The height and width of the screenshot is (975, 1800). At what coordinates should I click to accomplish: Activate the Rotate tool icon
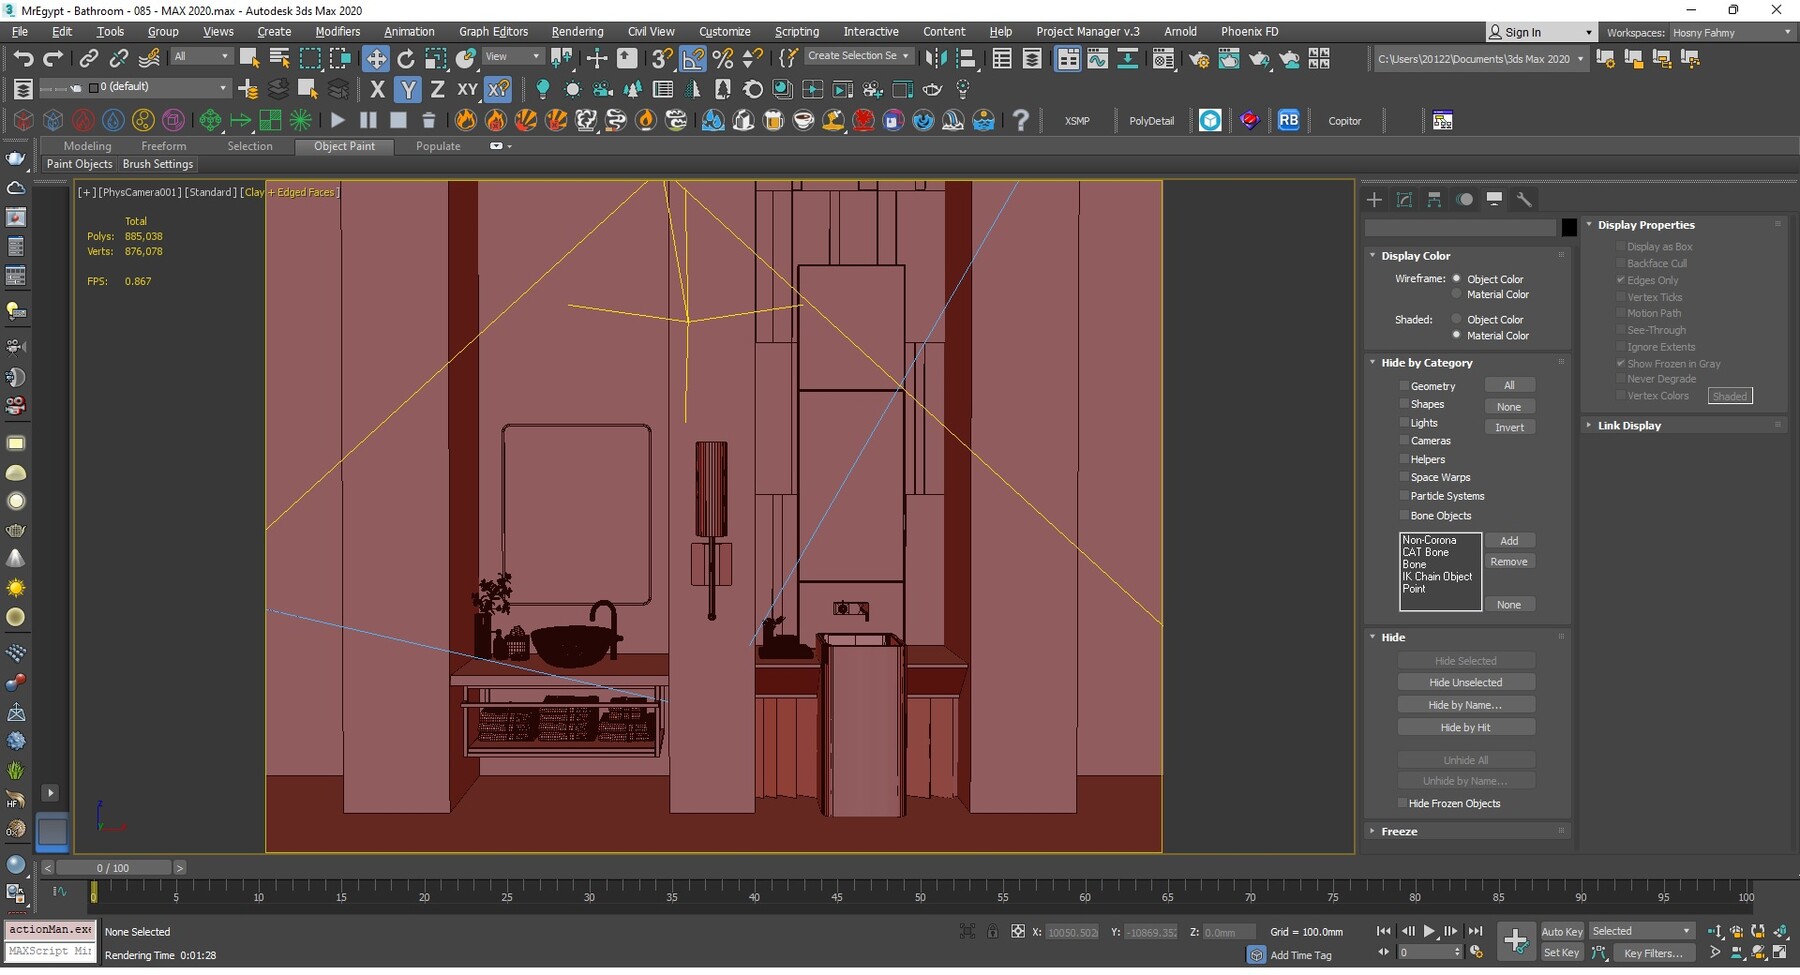pyautogui.click(x=406, y=59)
